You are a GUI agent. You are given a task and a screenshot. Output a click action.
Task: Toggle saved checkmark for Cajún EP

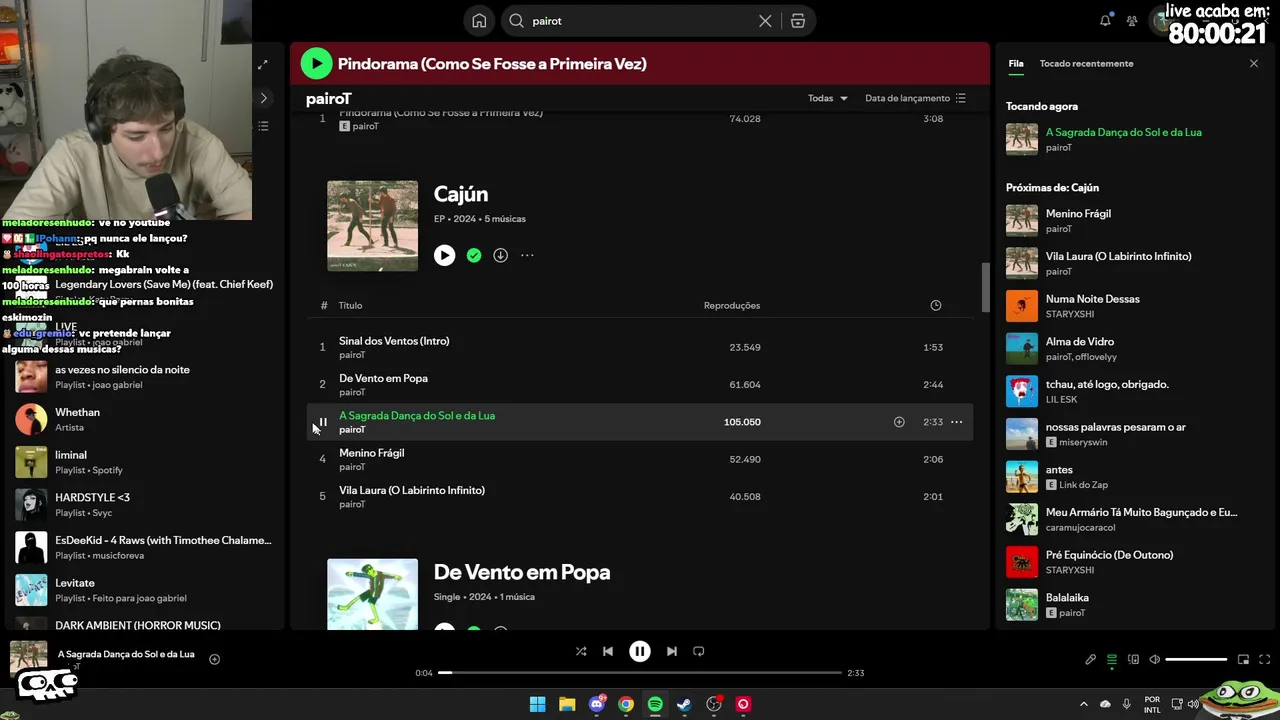pos(474,255)
